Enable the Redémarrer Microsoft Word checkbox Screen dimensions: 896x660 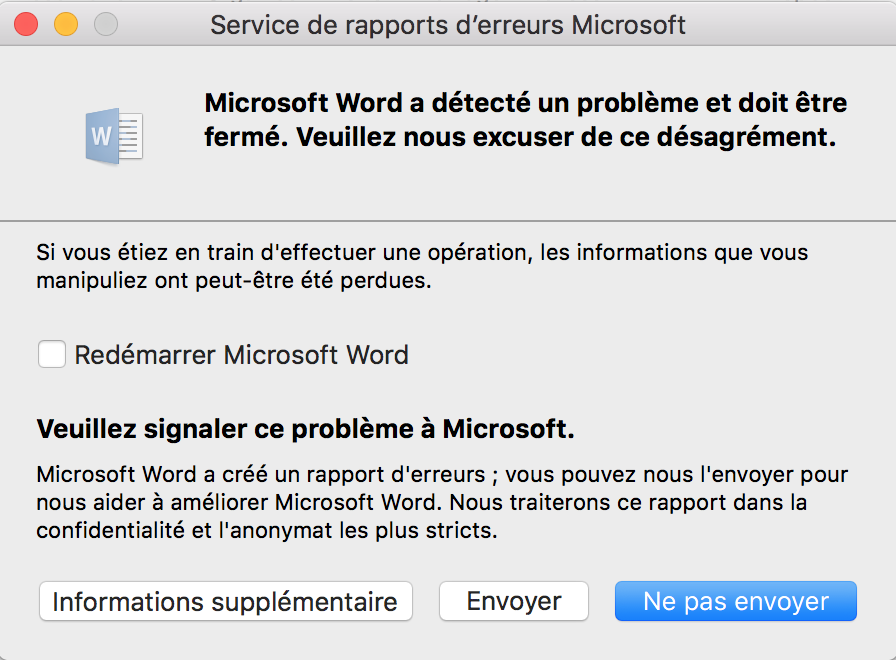click(x=51, y=354)
